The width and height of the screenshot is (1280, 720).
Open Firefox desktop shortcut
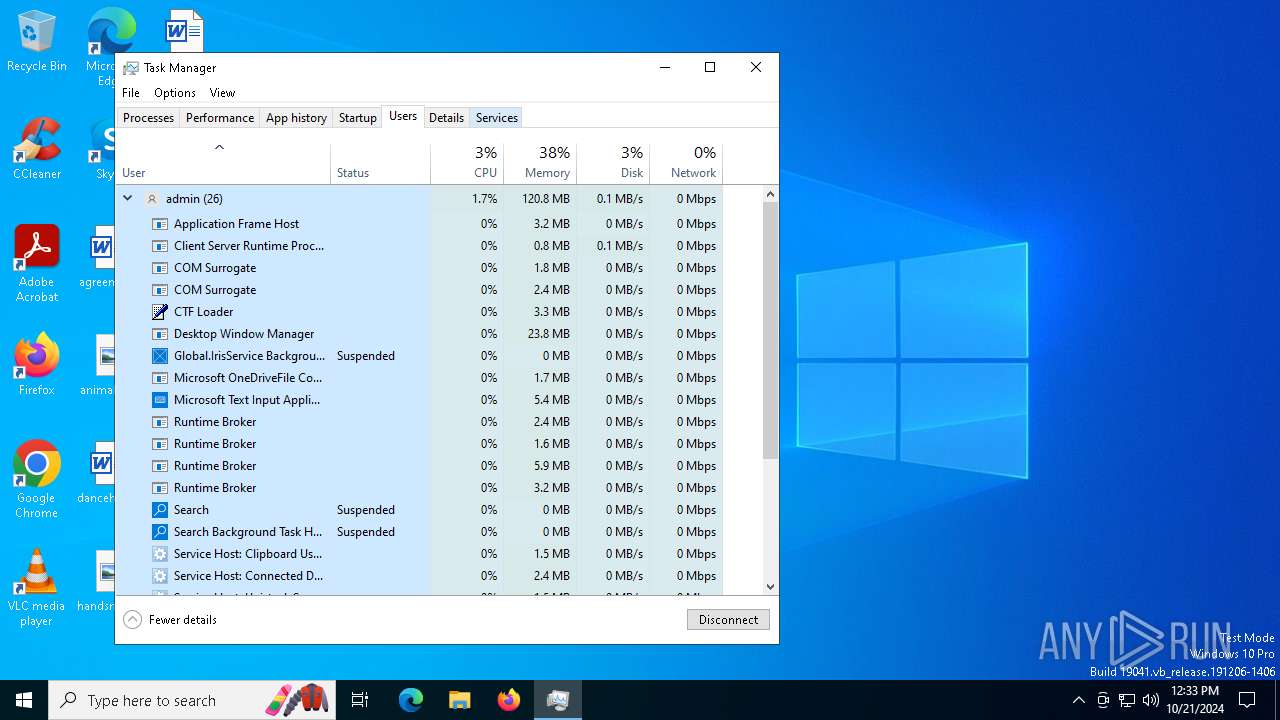click(x=36, y=364)
